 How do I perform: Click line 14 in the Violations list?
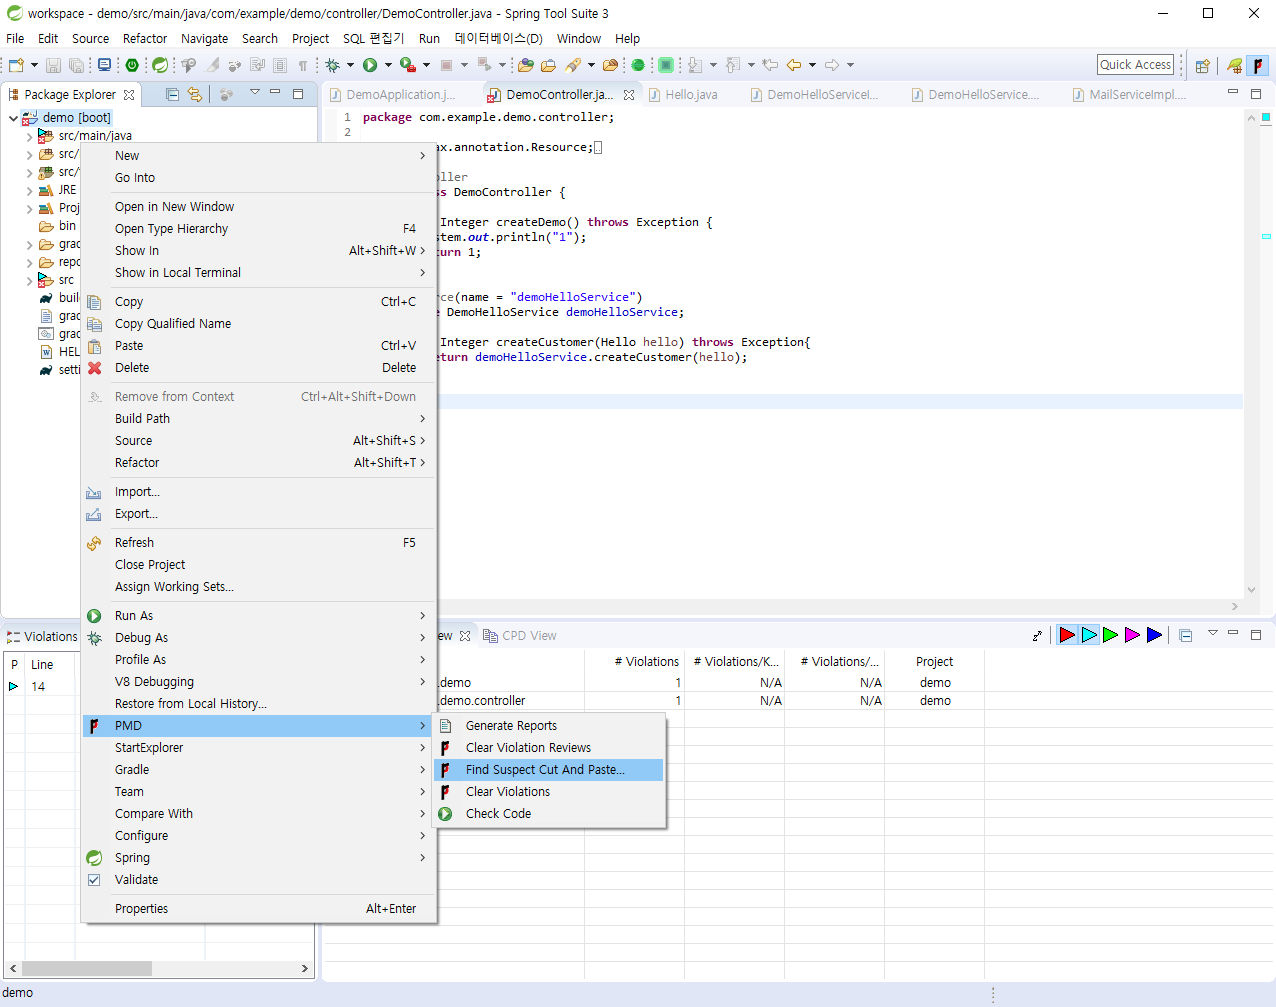(x=38, y=687)
